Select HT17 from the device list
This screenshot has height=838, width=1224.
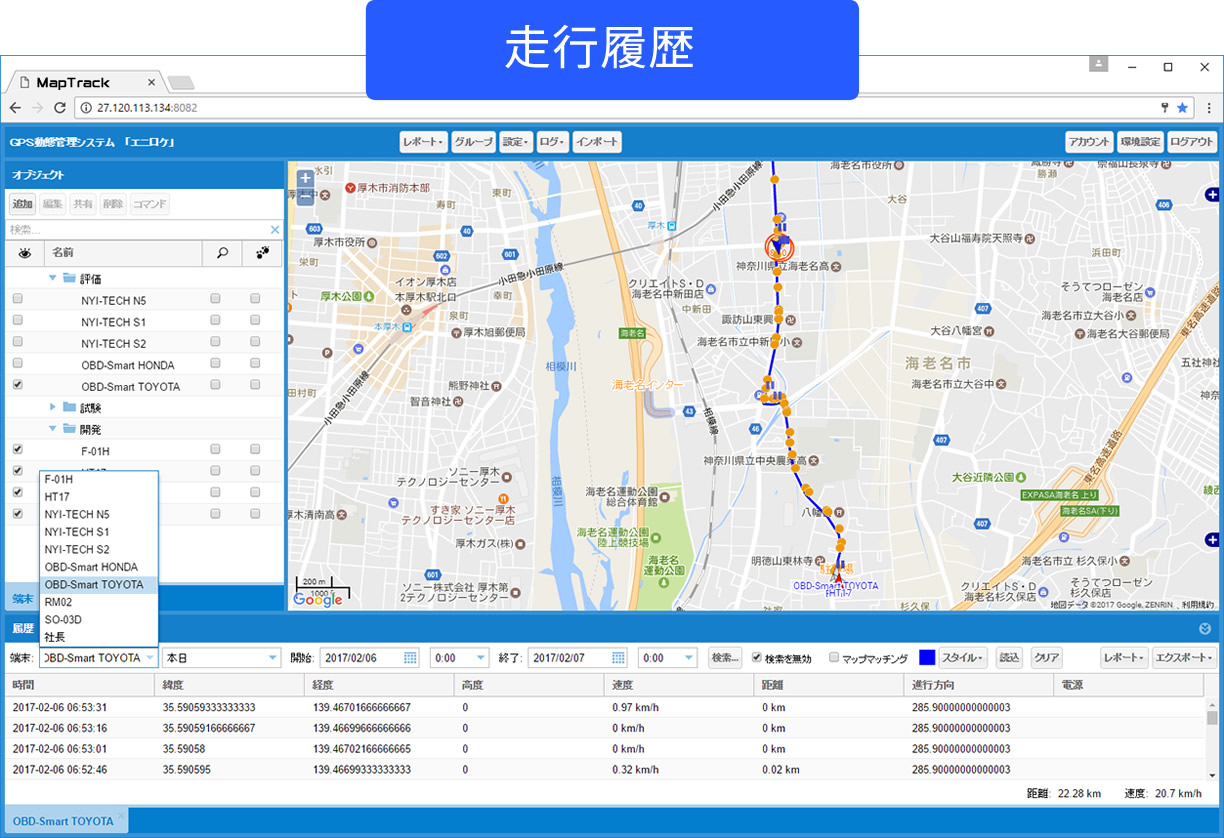[x=99, y=497]
